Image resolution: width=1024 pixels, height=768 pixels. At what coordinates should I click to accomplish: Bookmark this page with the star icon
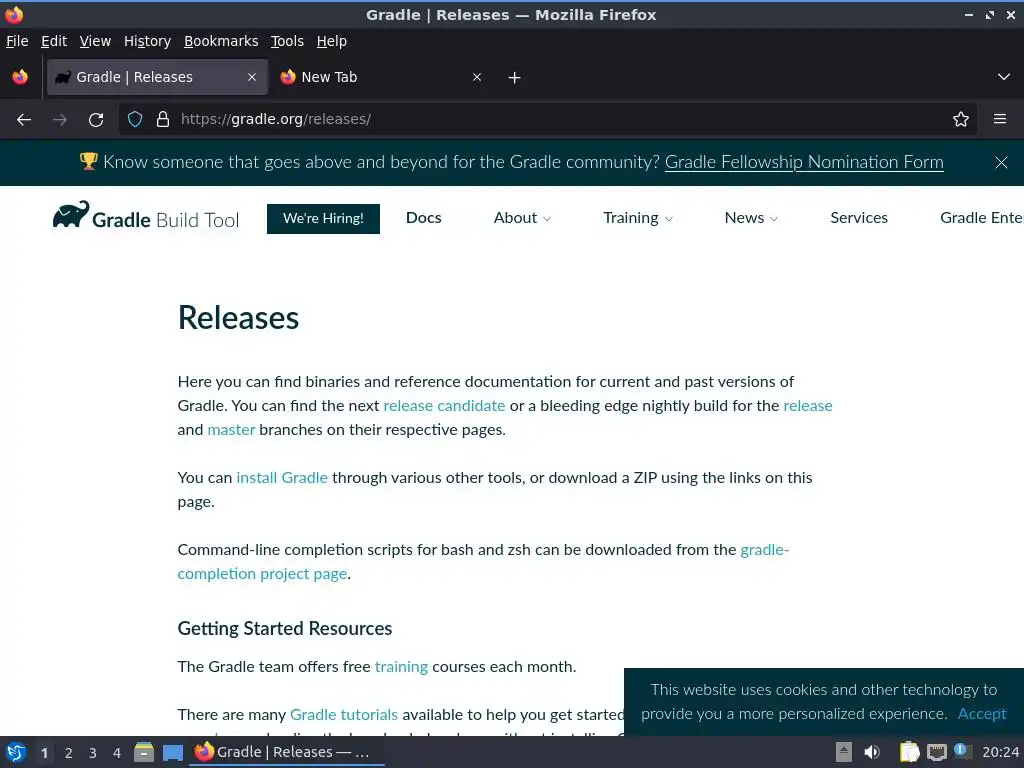961,119
